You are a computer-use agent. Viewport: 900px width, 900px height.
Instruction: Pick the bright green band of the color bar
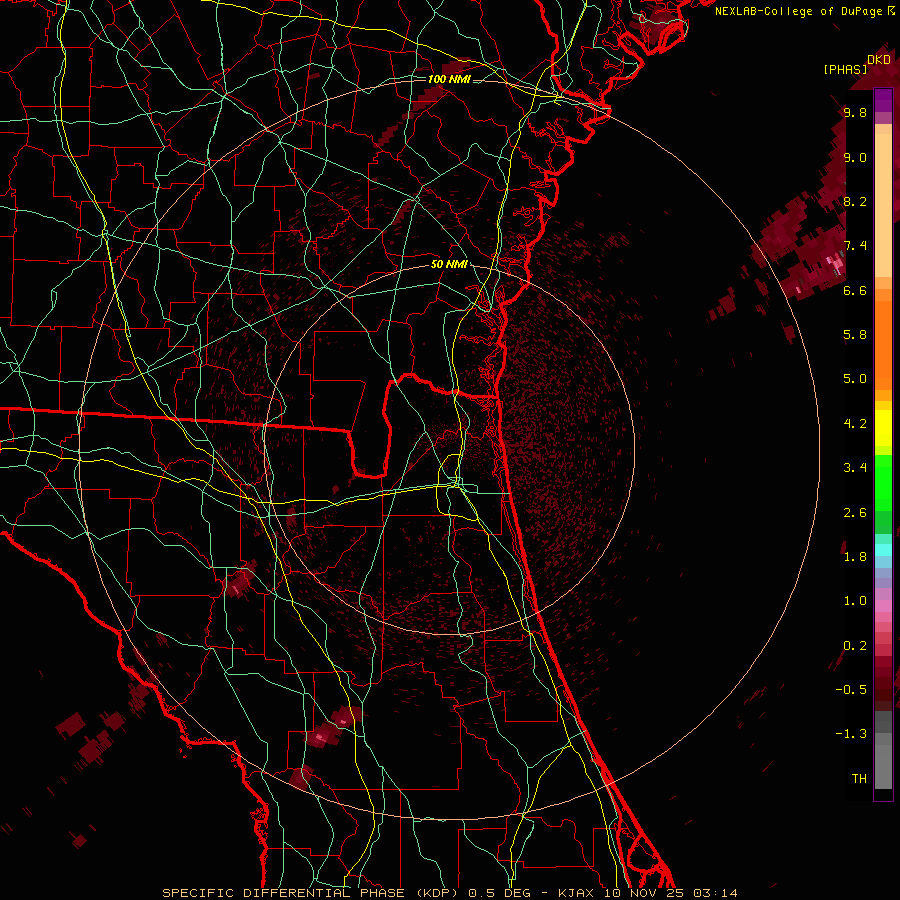(883, 483)
